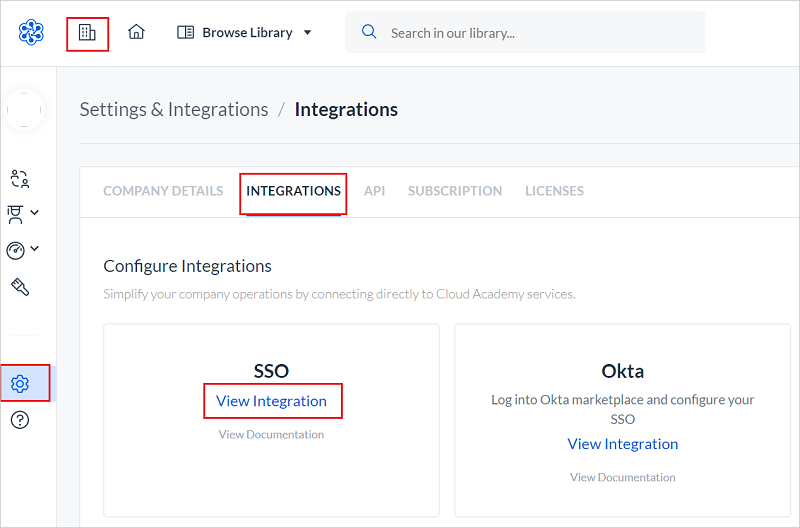Click View Documentation under Okta

pyautogui.click(x=622, y=477)
